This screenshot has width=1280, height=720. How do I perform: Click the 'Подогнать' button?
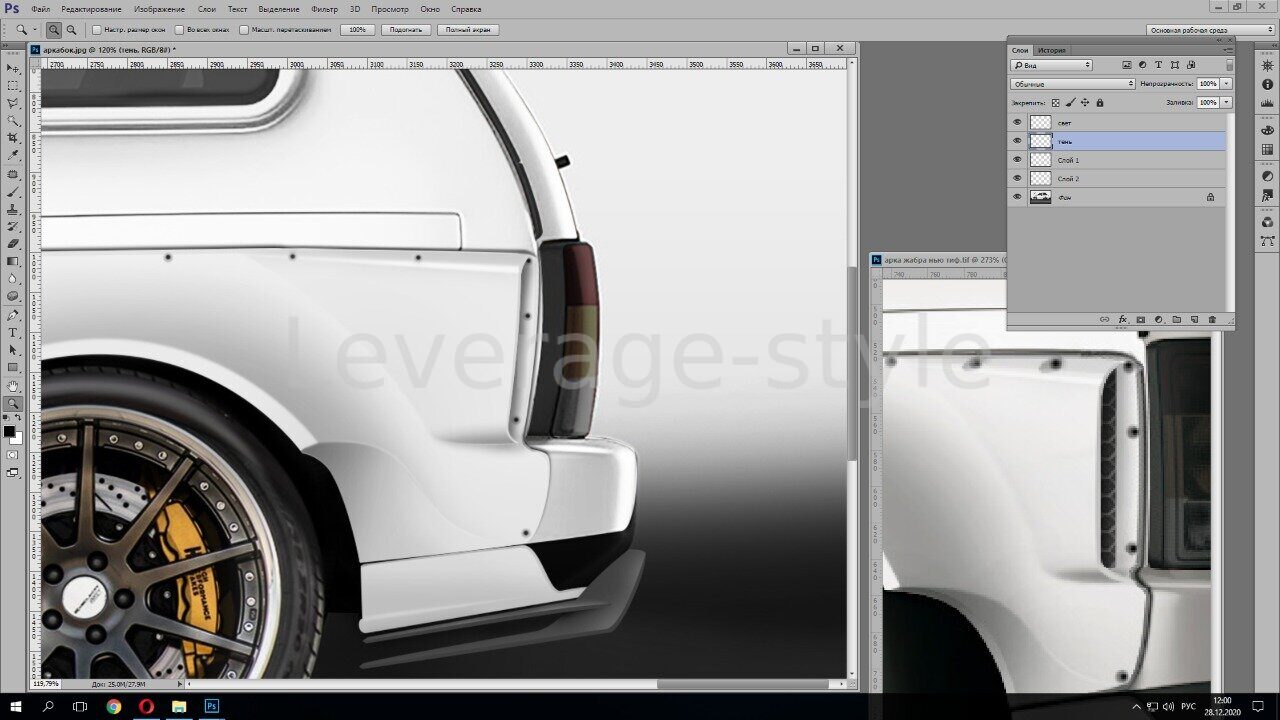coord(406,30)
